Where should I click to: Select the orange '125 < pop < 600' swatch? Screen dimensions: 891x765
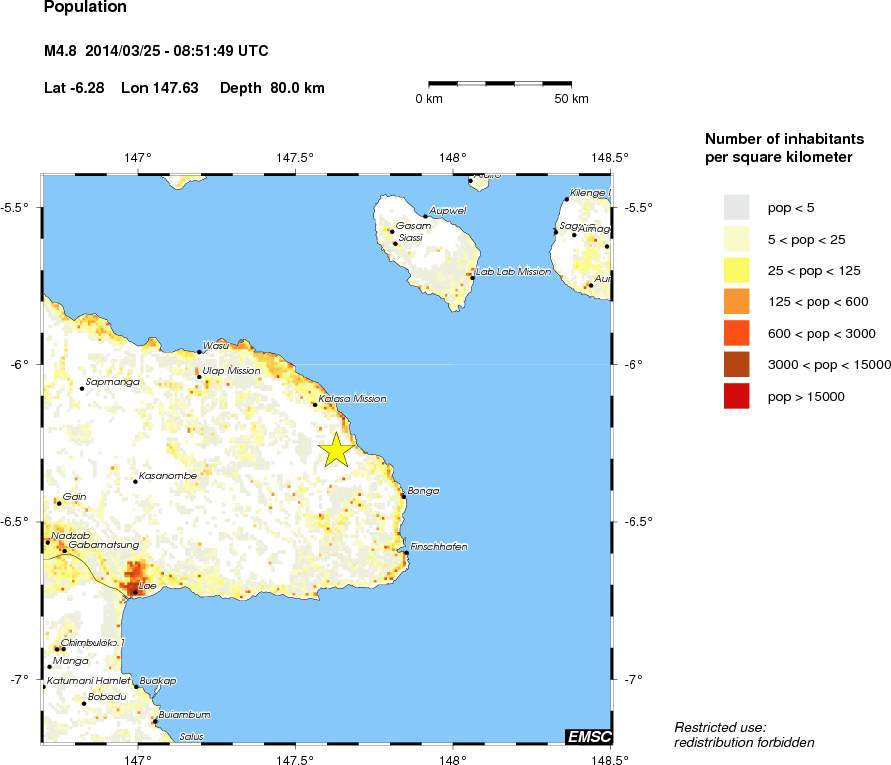[736, 301]
